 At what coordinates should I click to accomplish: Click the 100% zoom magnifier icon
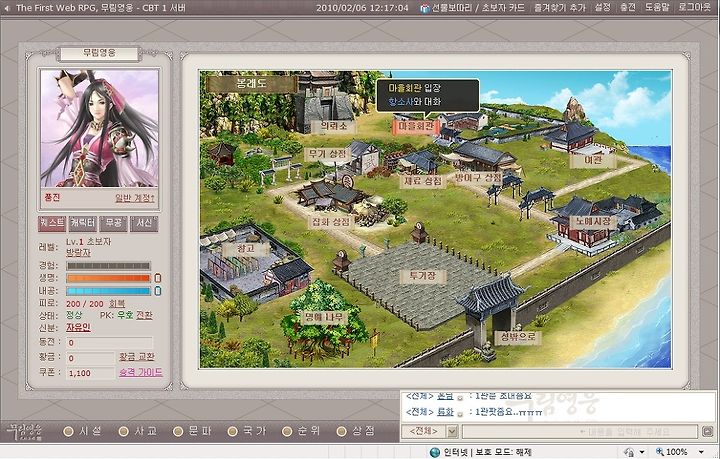(x=660, y=452)
